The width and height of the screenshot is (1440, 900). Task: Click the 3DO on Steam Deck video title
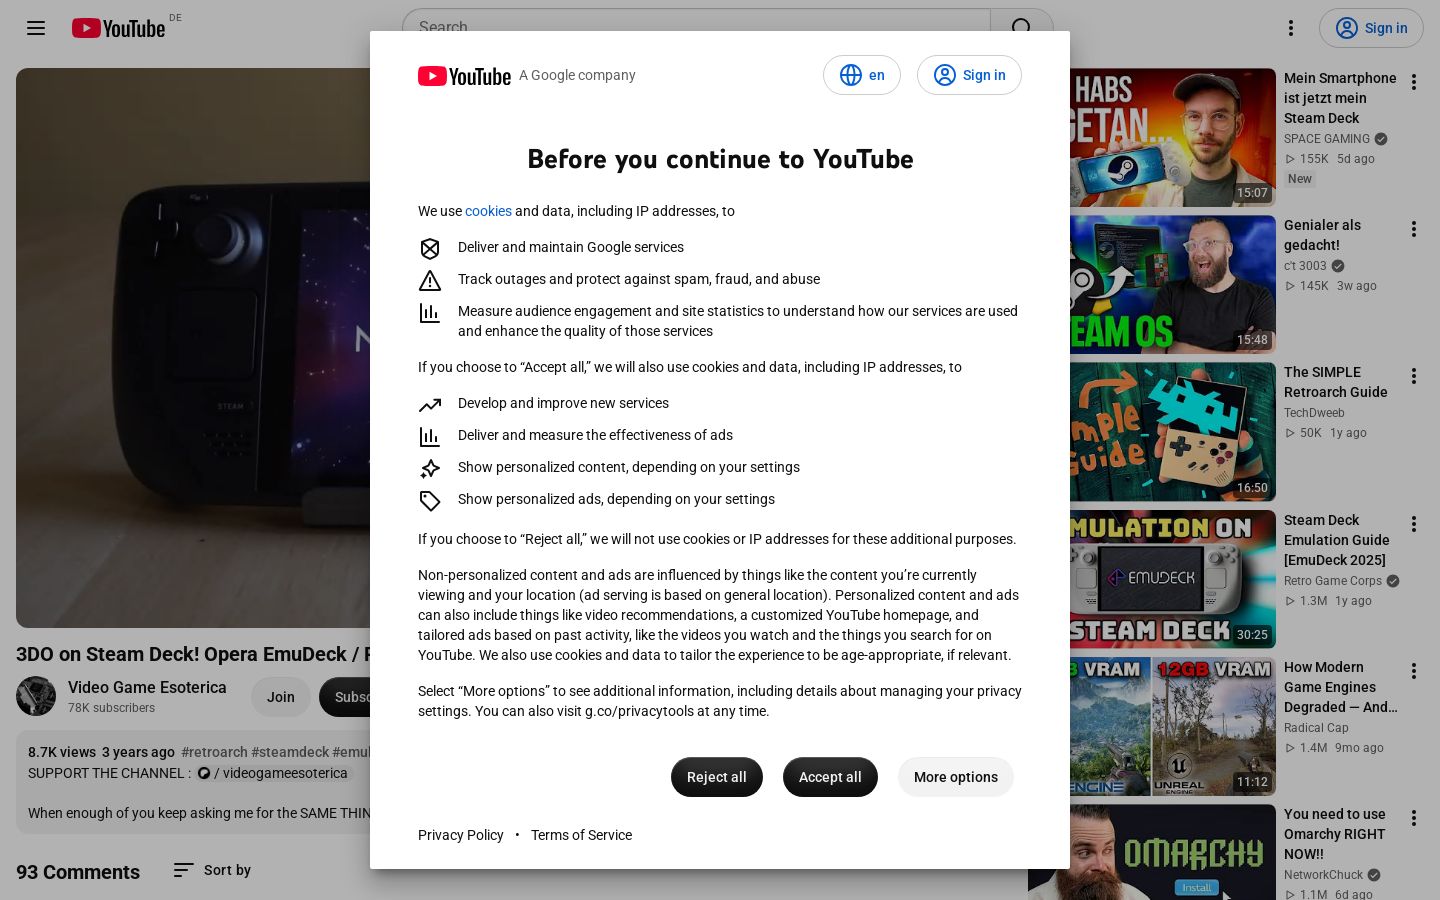(x=193, y=654)
